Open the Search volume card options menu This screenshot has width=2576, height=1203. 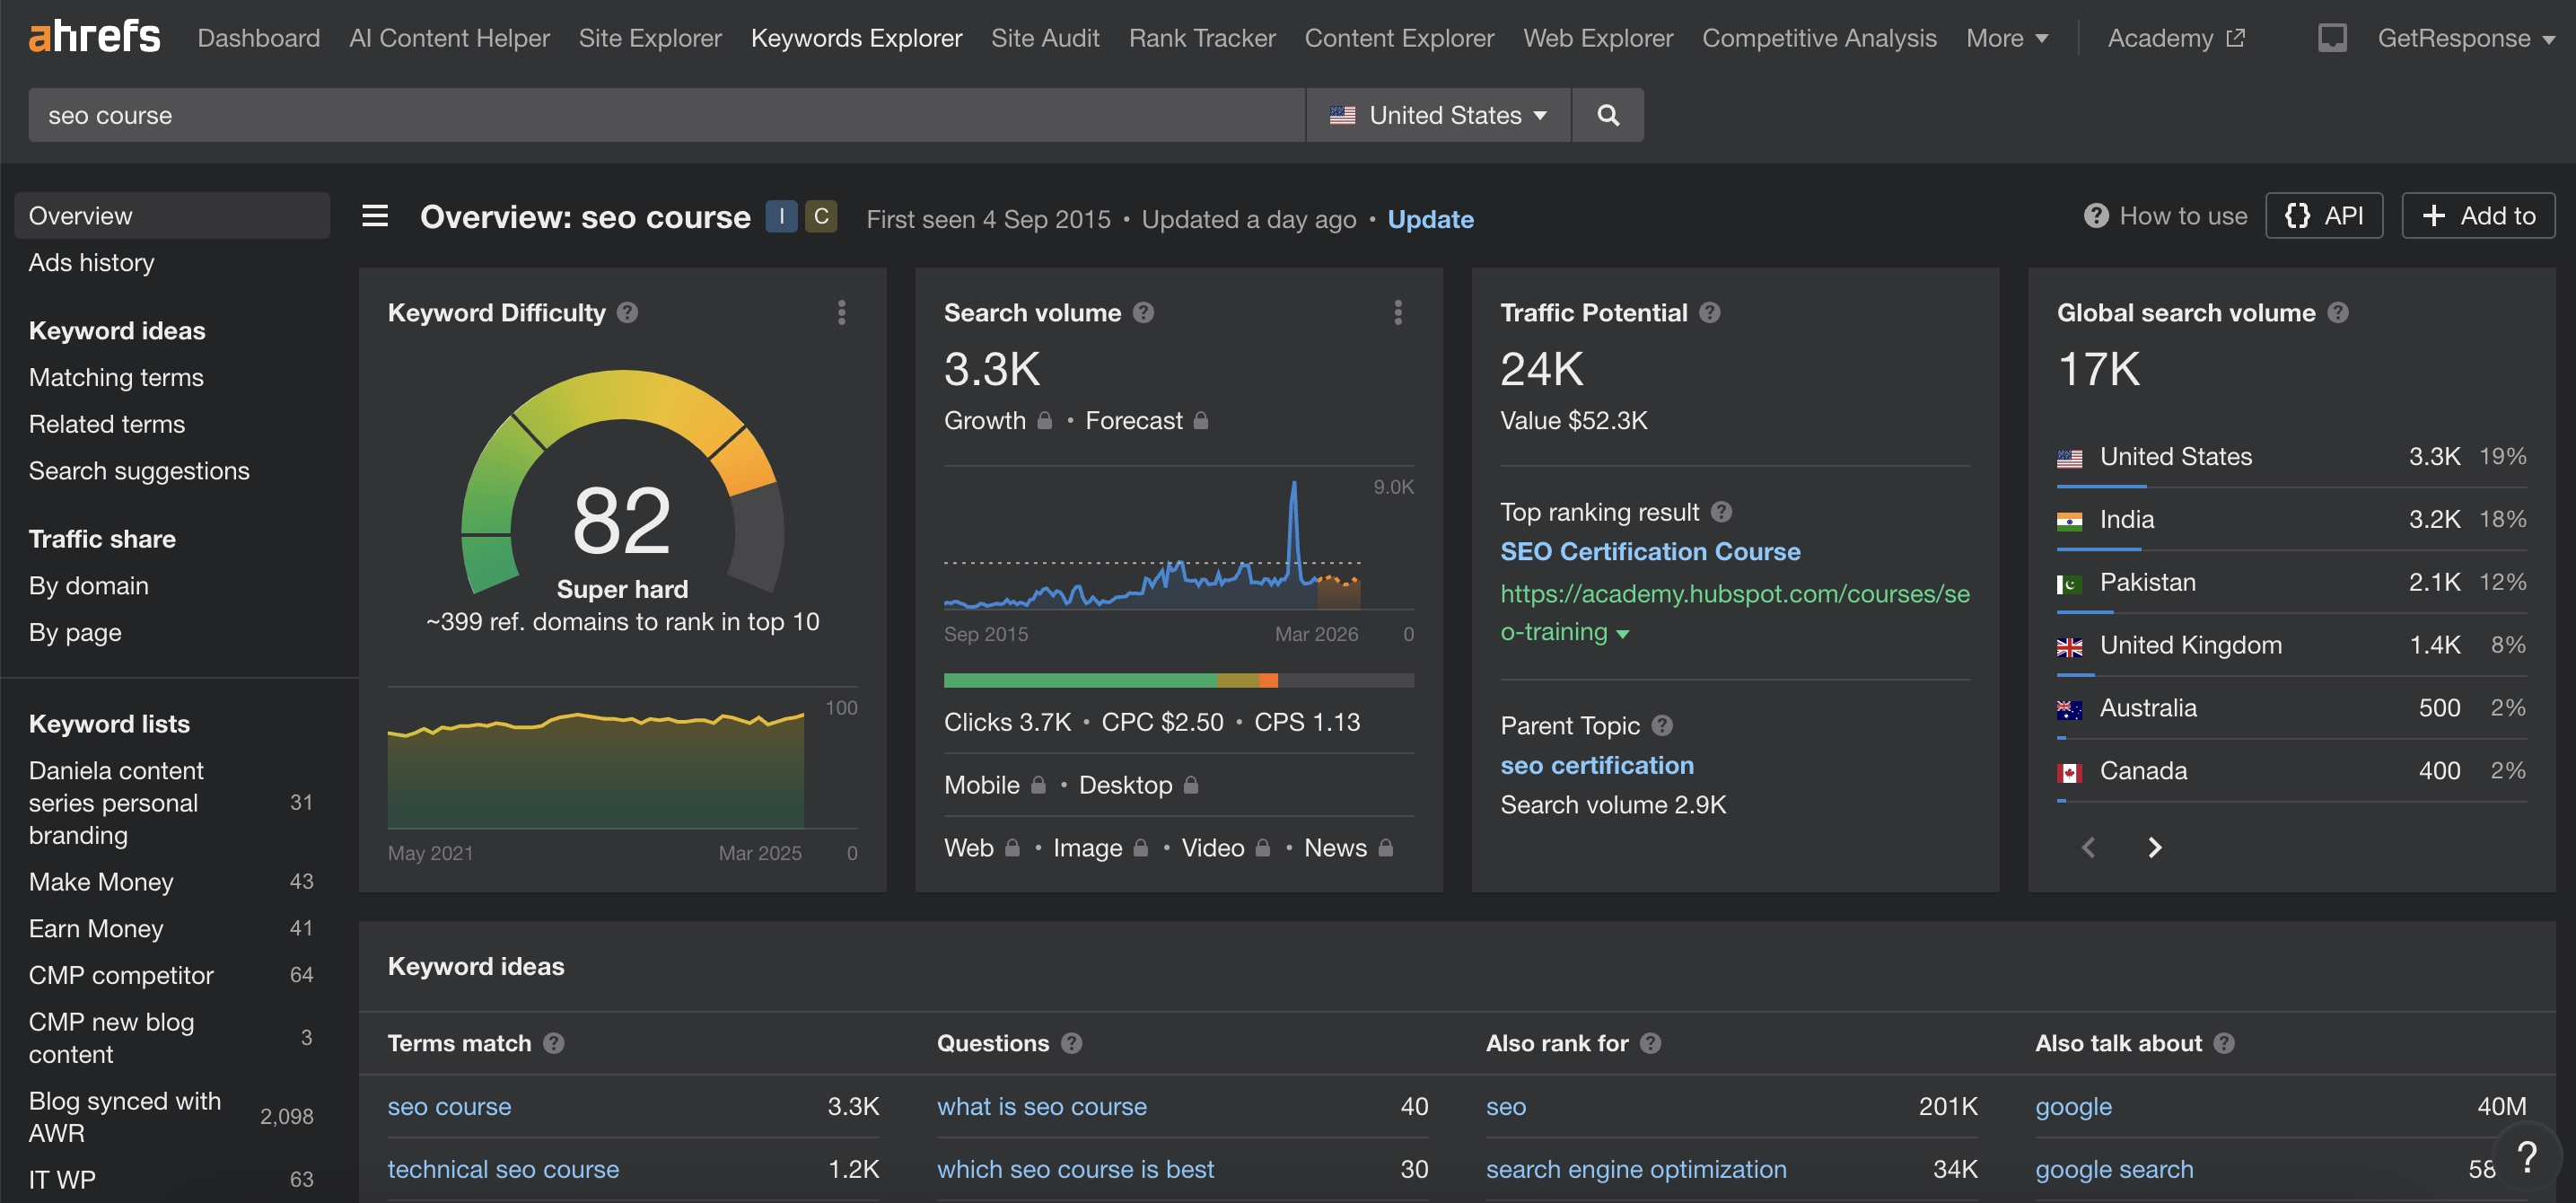tap(1399, 313)
